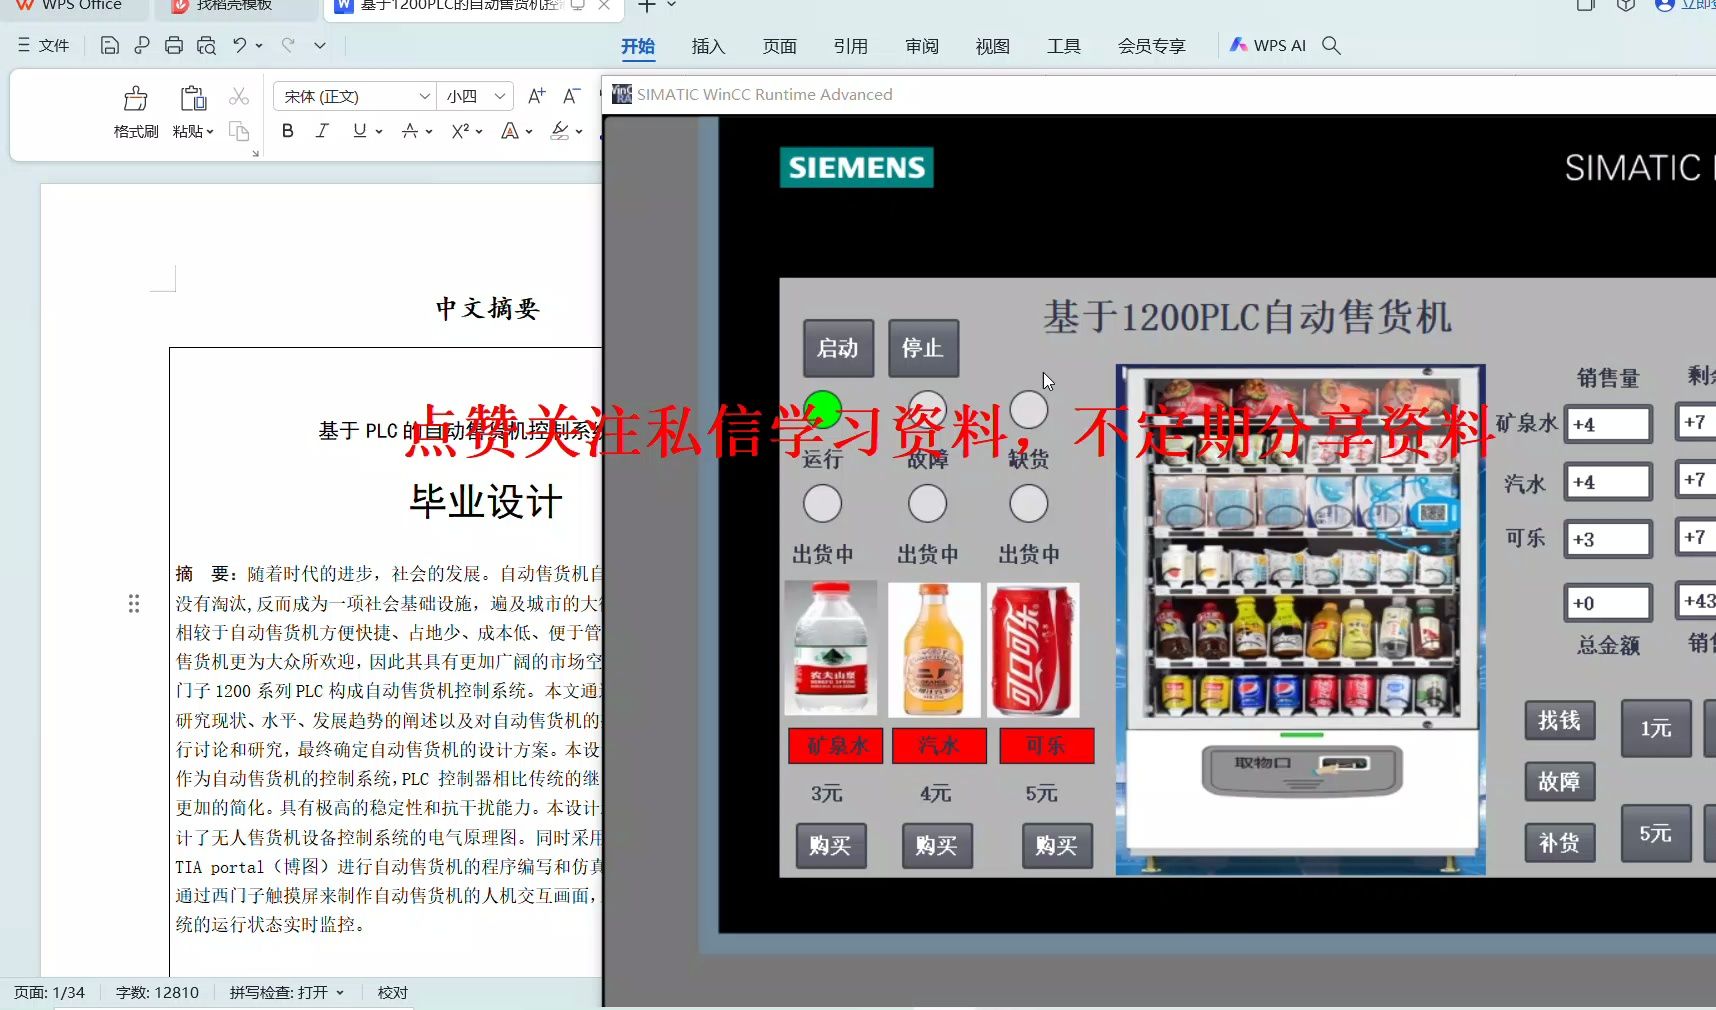Screen dimensions: 1716x1010
Task: Apply underline formatting
Action: (359, 131)
